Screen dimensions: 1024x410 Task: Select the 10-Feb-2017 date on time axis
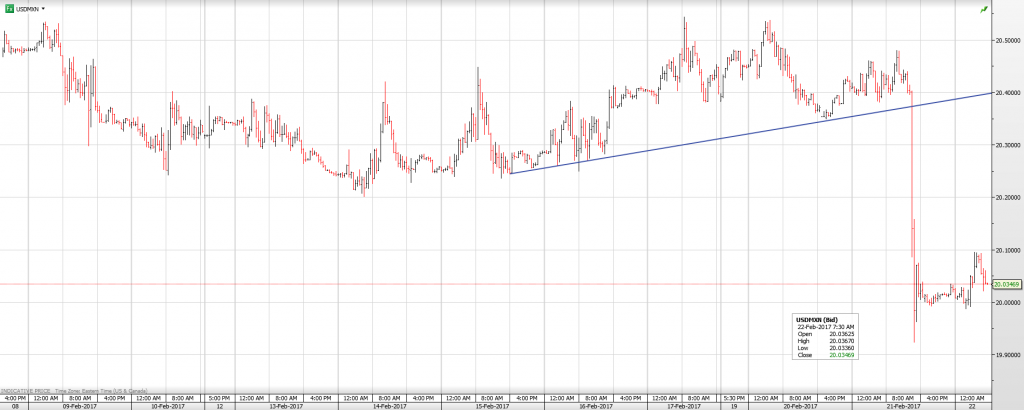click(167, 406)
